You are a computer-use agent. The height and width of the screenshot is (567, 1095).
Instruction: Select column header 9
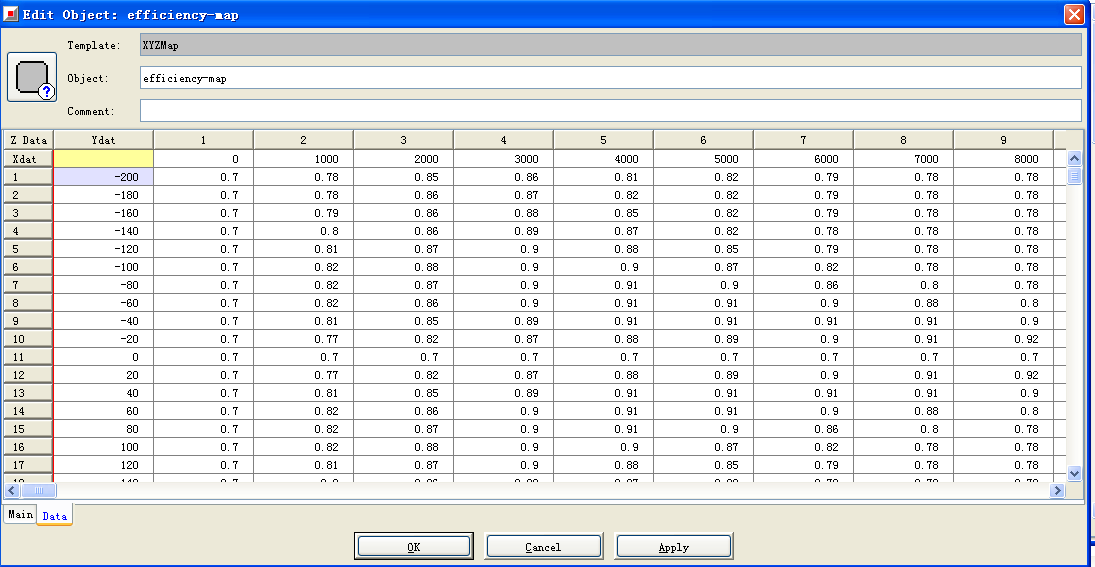pyautogui.click(x=1003, y=140)
